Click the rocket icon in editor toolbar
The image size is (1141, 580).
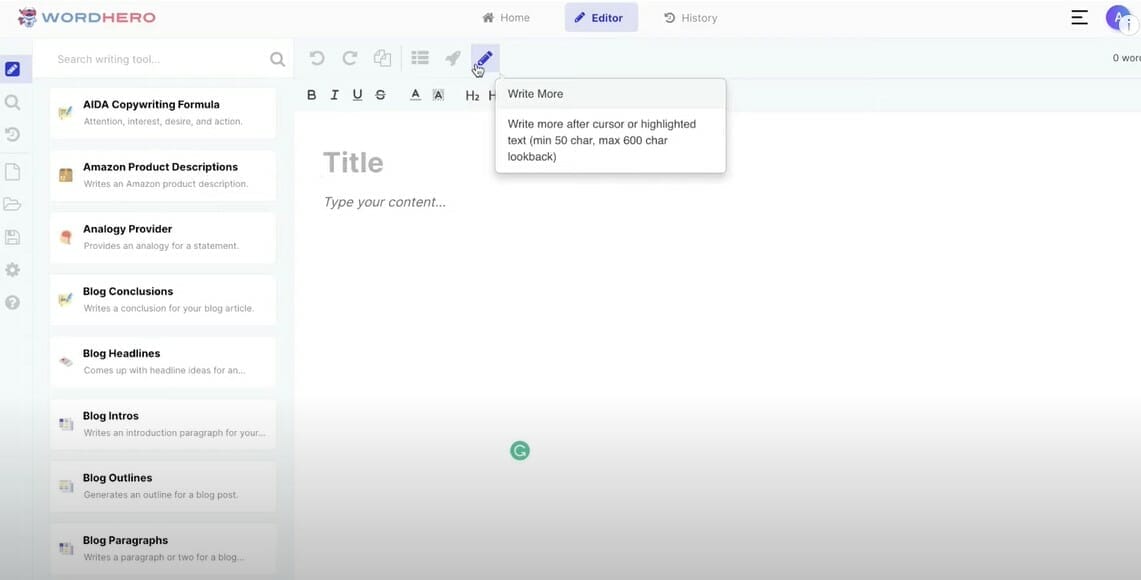point(453,59)
